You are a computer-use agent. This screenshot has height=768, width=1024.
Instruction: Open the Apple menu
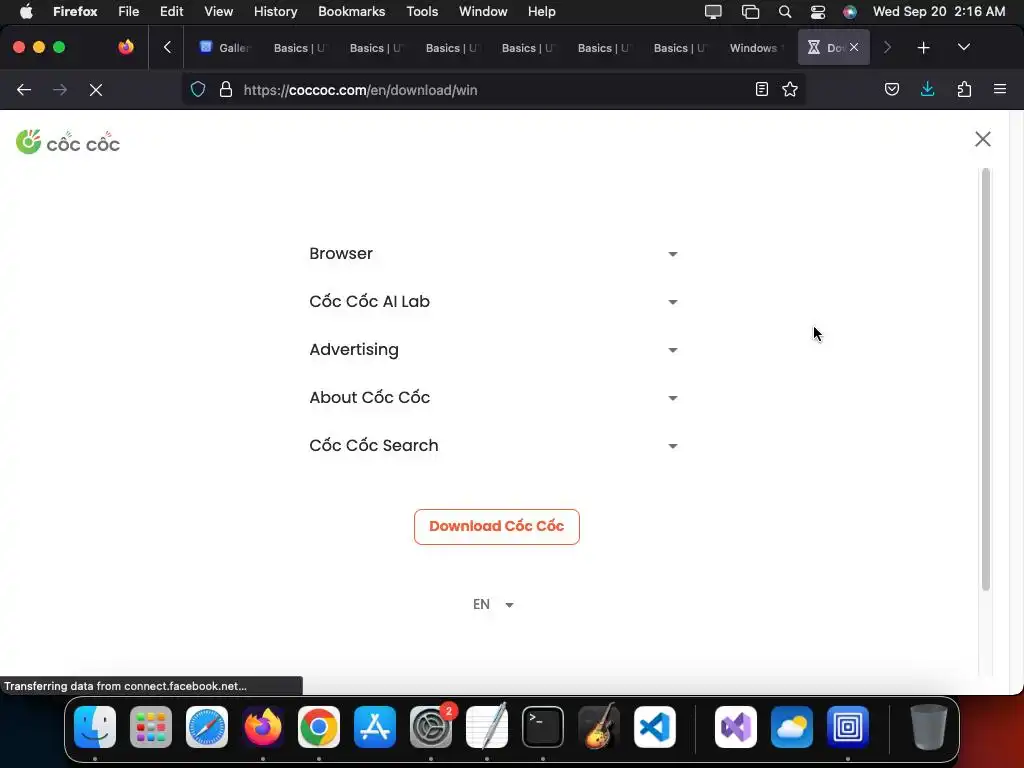26,12
